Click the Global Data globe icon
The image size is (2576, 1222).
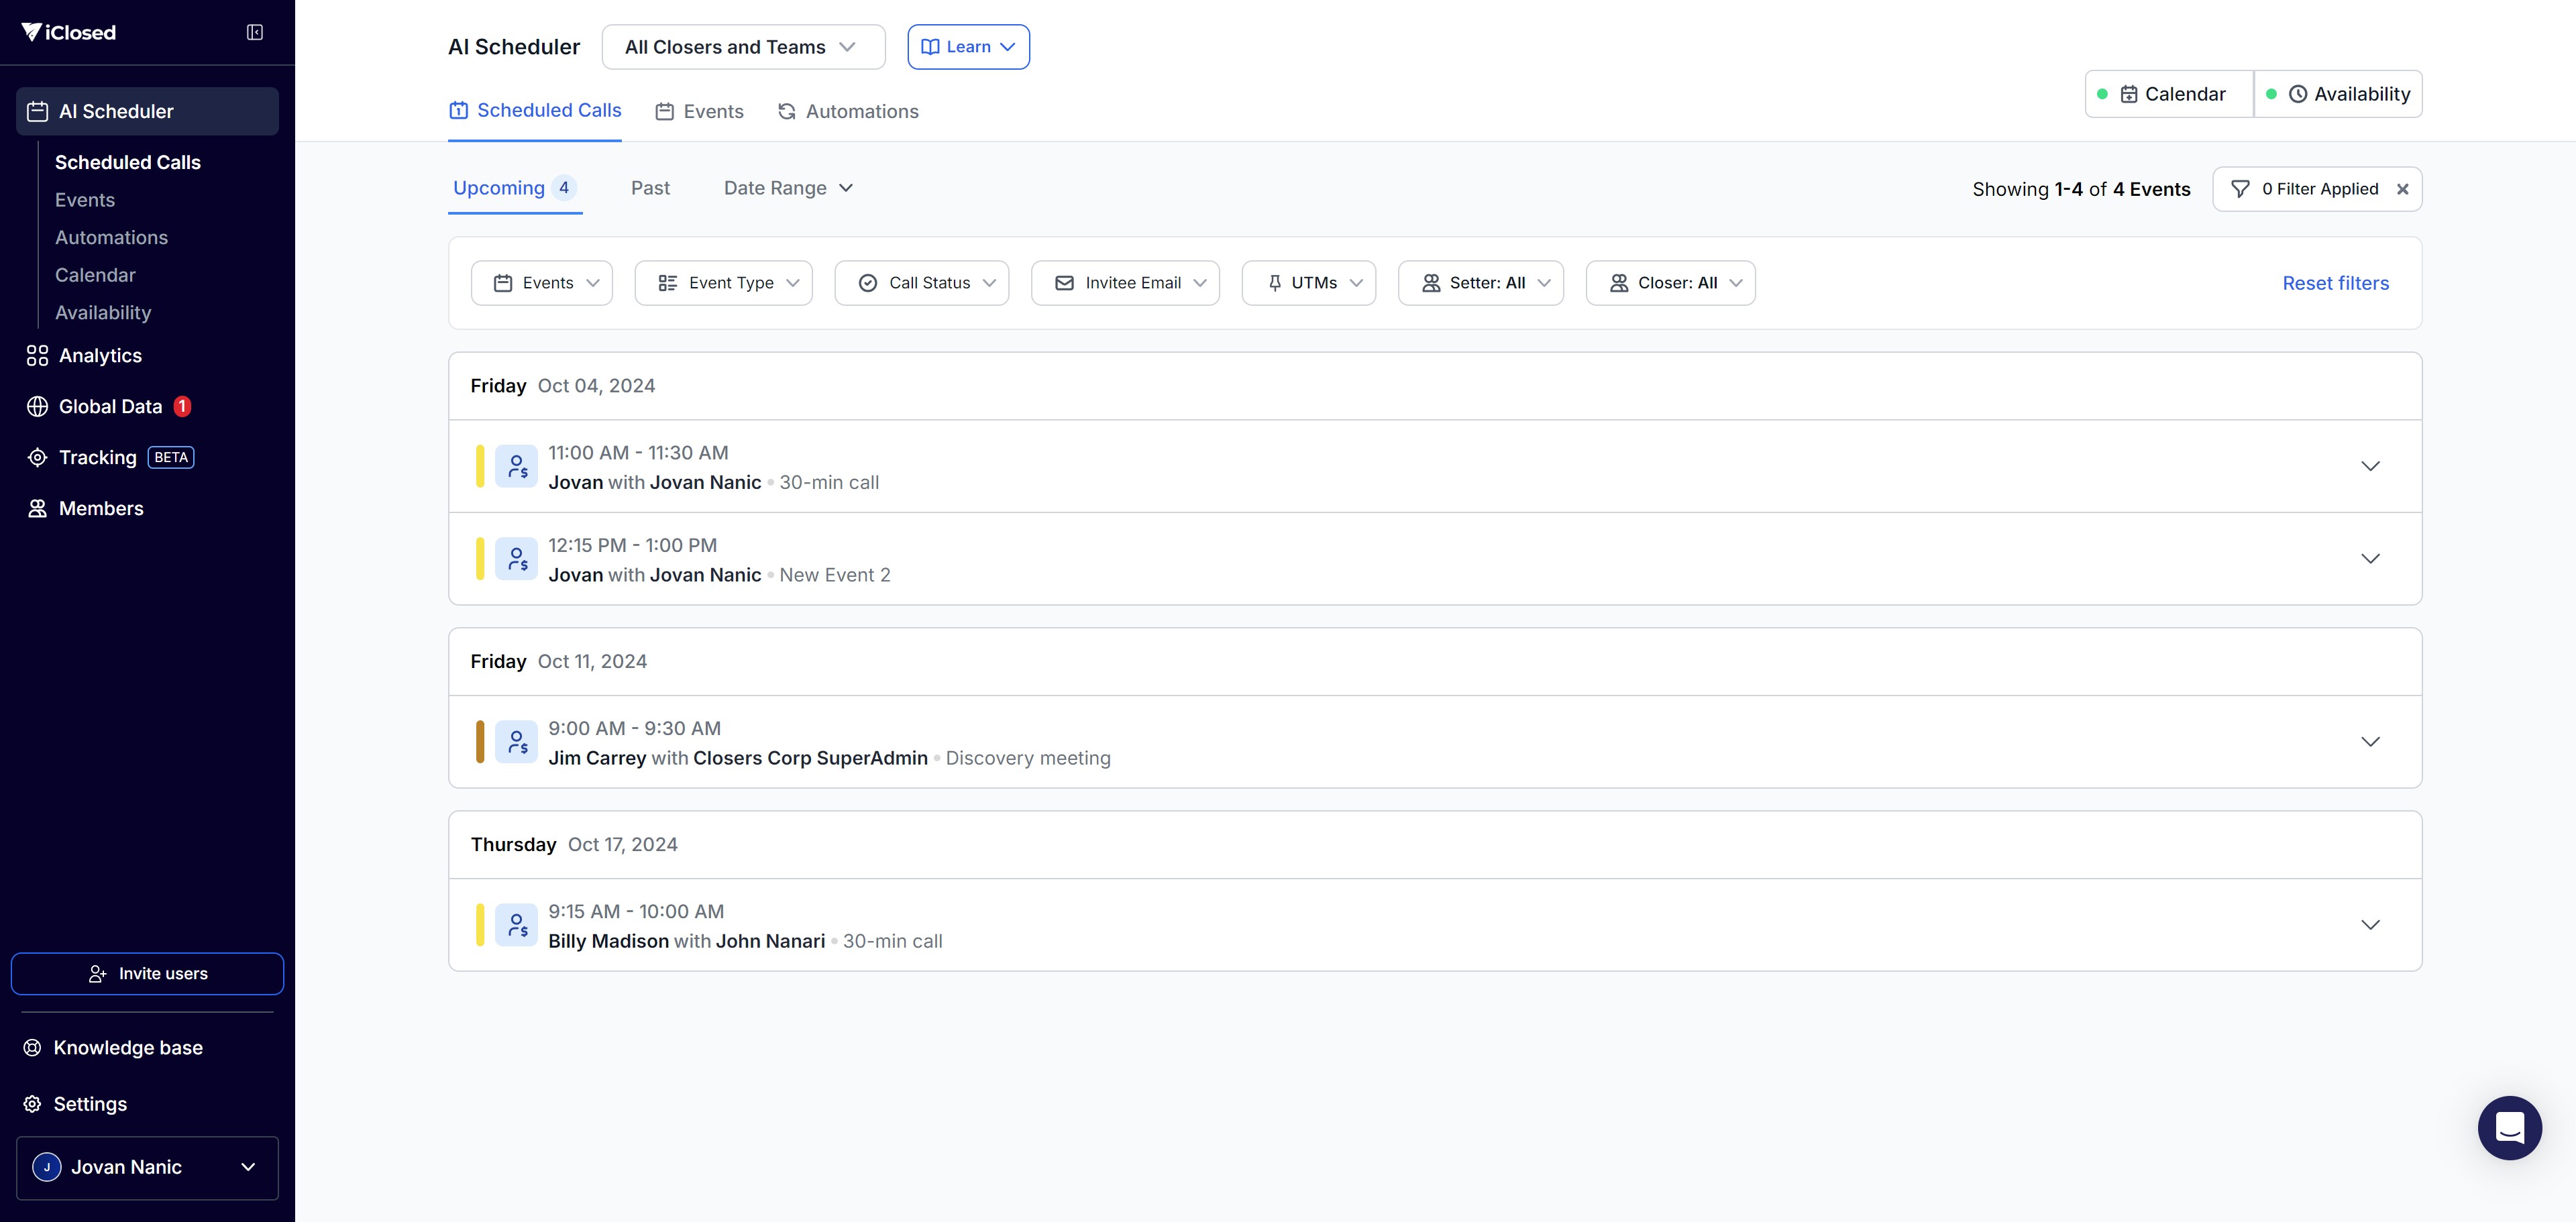point(37,407)
